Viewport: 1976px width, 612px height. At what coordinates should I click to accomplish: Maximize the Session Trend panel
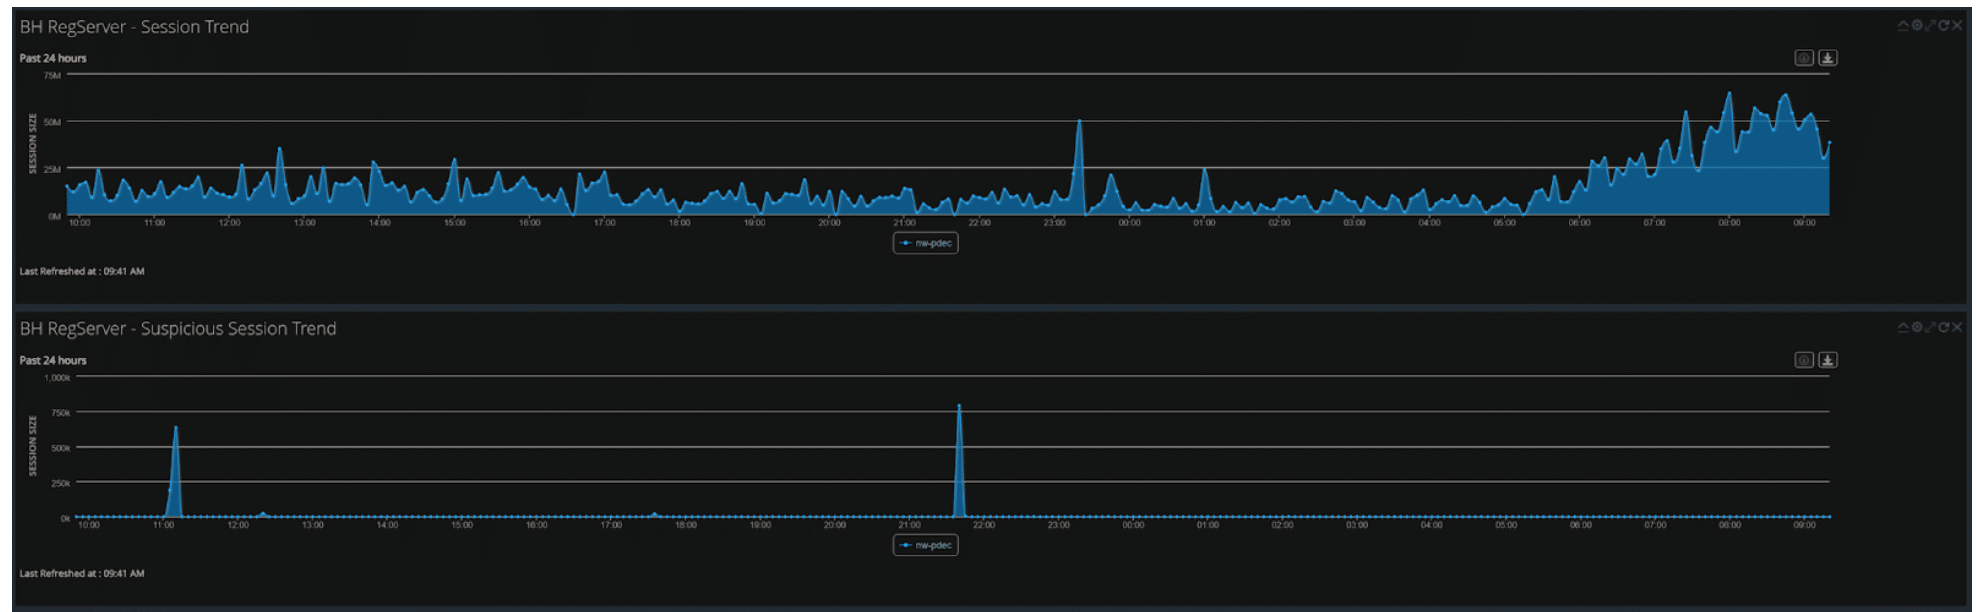pos(1930,26)
